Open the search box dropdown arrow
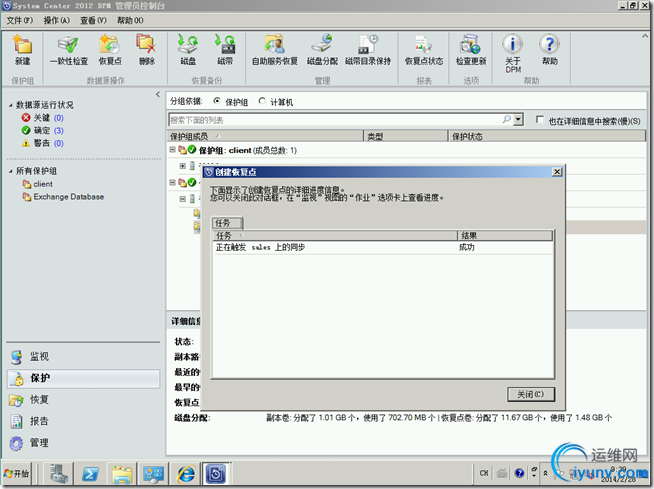This screenshot has width=654, height=489. pyautogui.click(x=518, y=120)
